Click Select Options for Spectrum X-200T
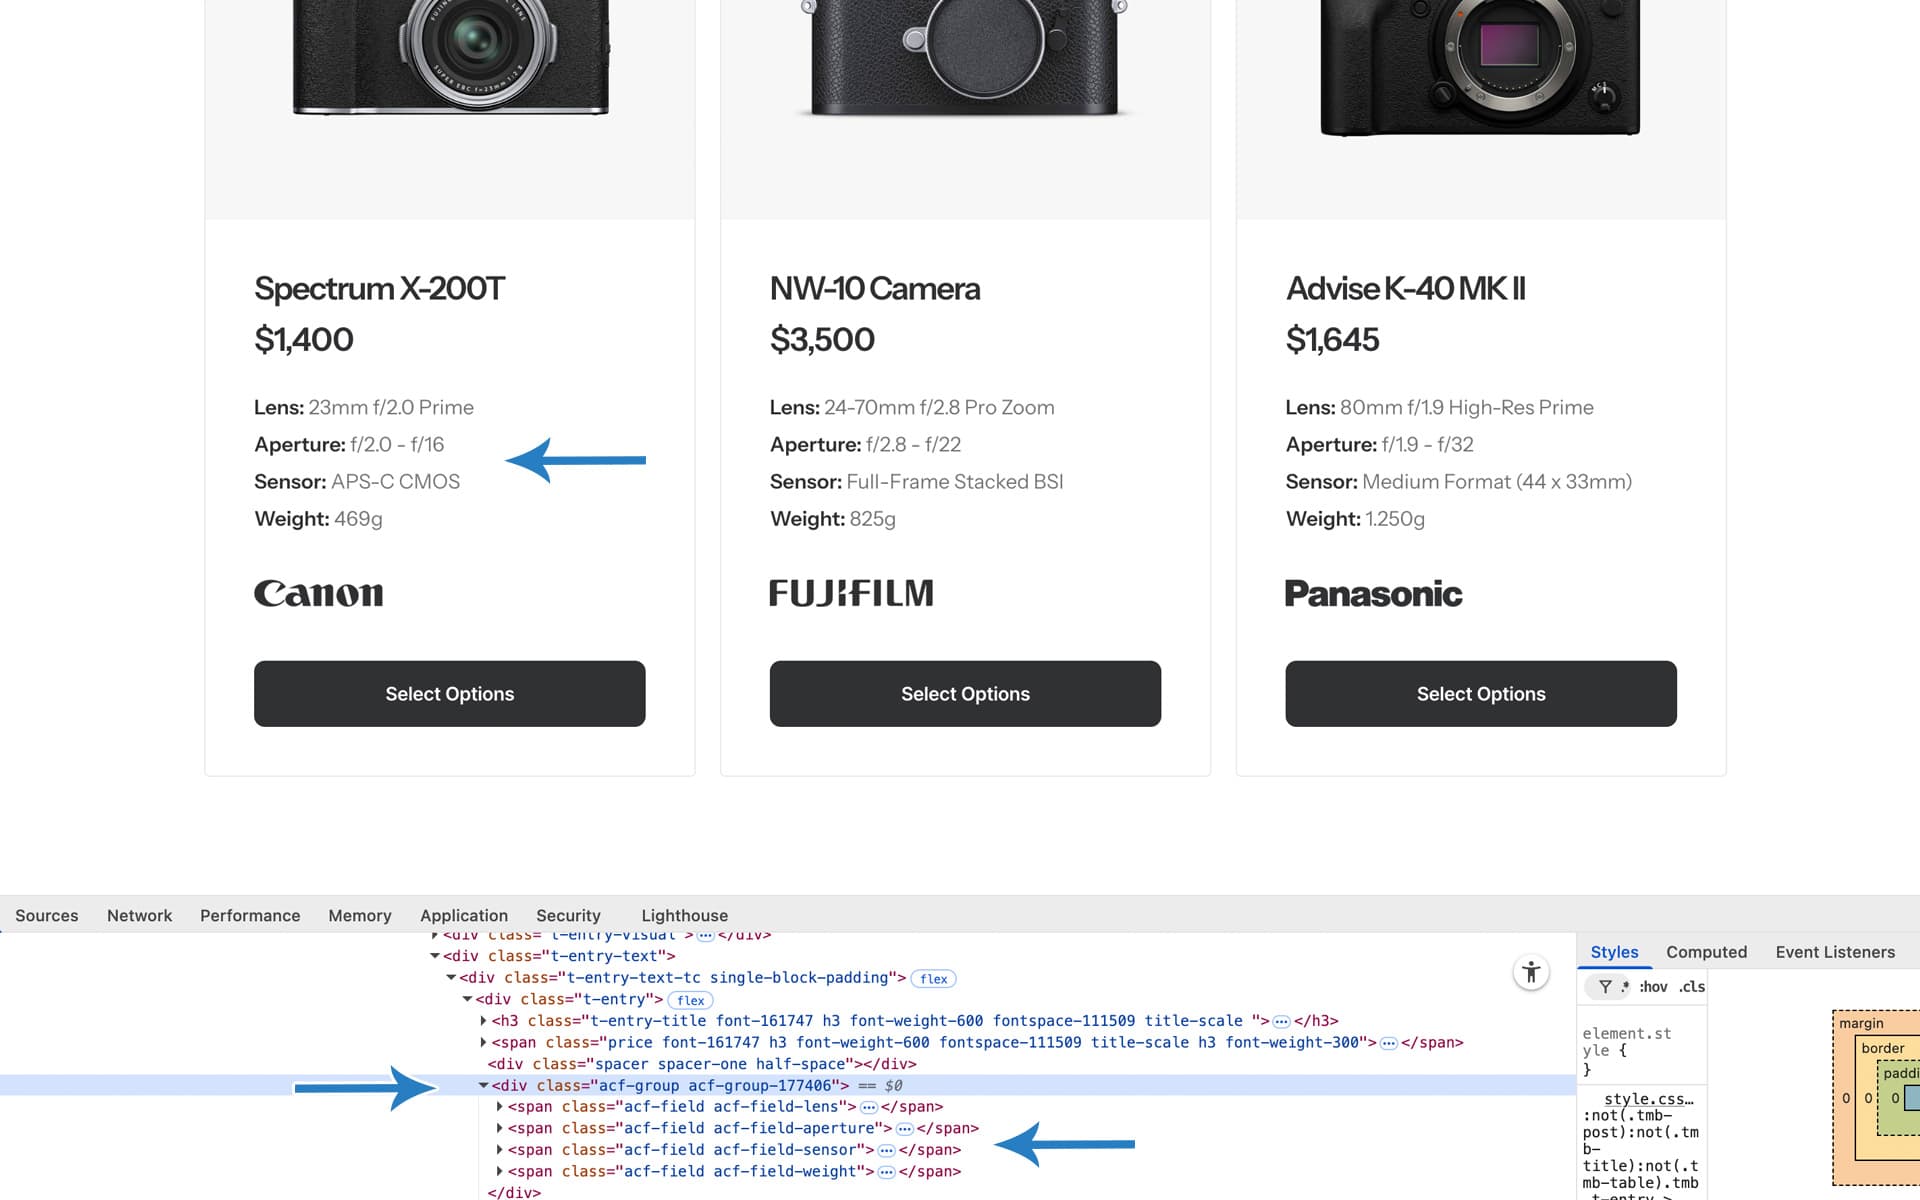The height and width of the screenshot is (1200, 1920). pyautogui.click(x=449, y=694)
